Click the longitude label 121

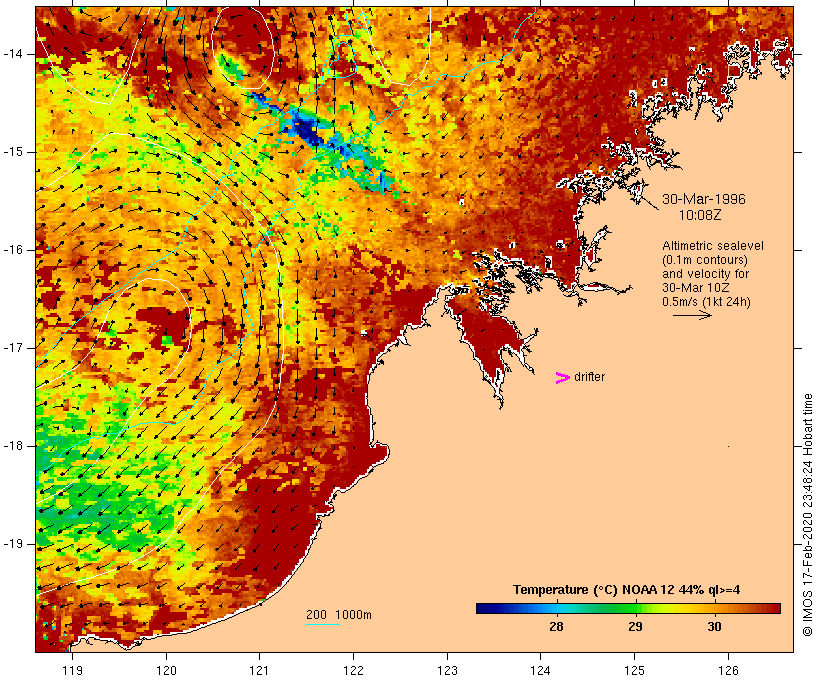click(259, 671)
